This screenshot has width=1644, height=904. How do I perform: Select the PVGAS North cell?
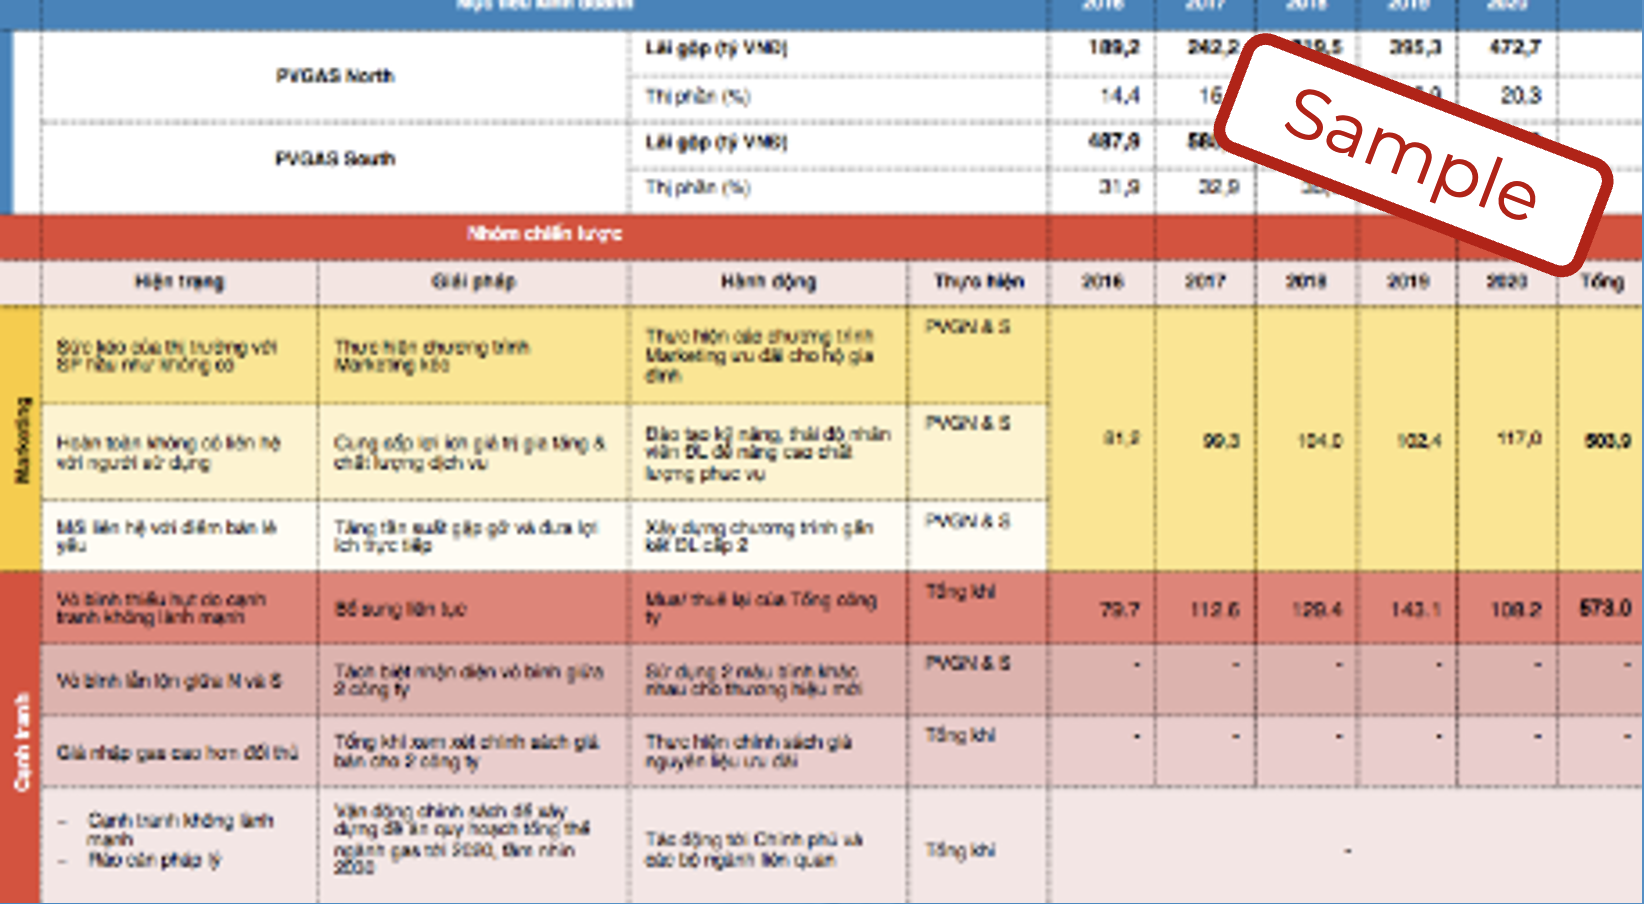click(335, 76)
